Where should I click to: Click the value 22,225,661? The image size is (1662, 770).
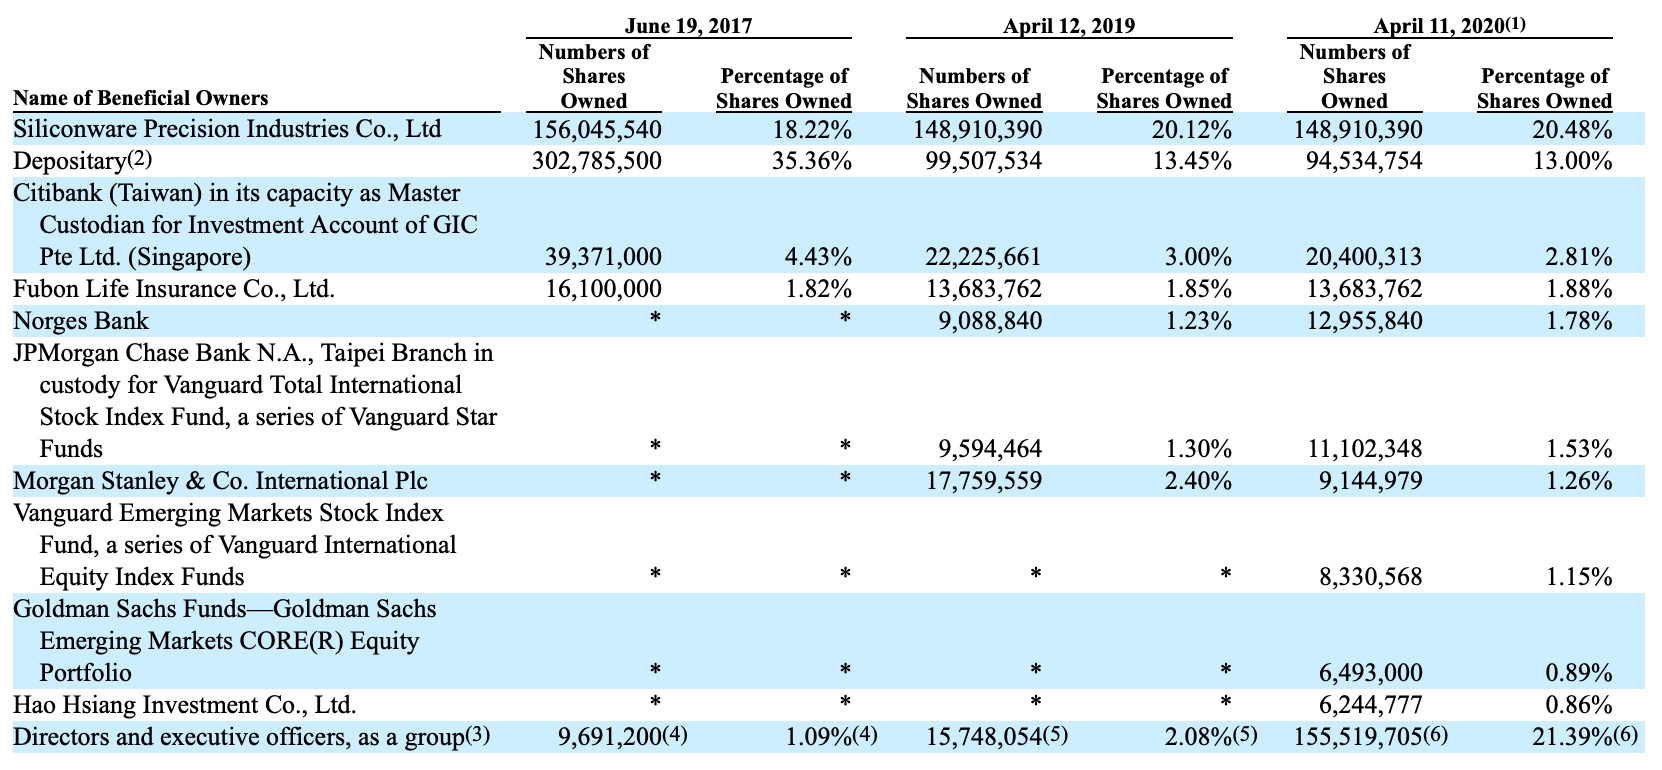point(983,257)
